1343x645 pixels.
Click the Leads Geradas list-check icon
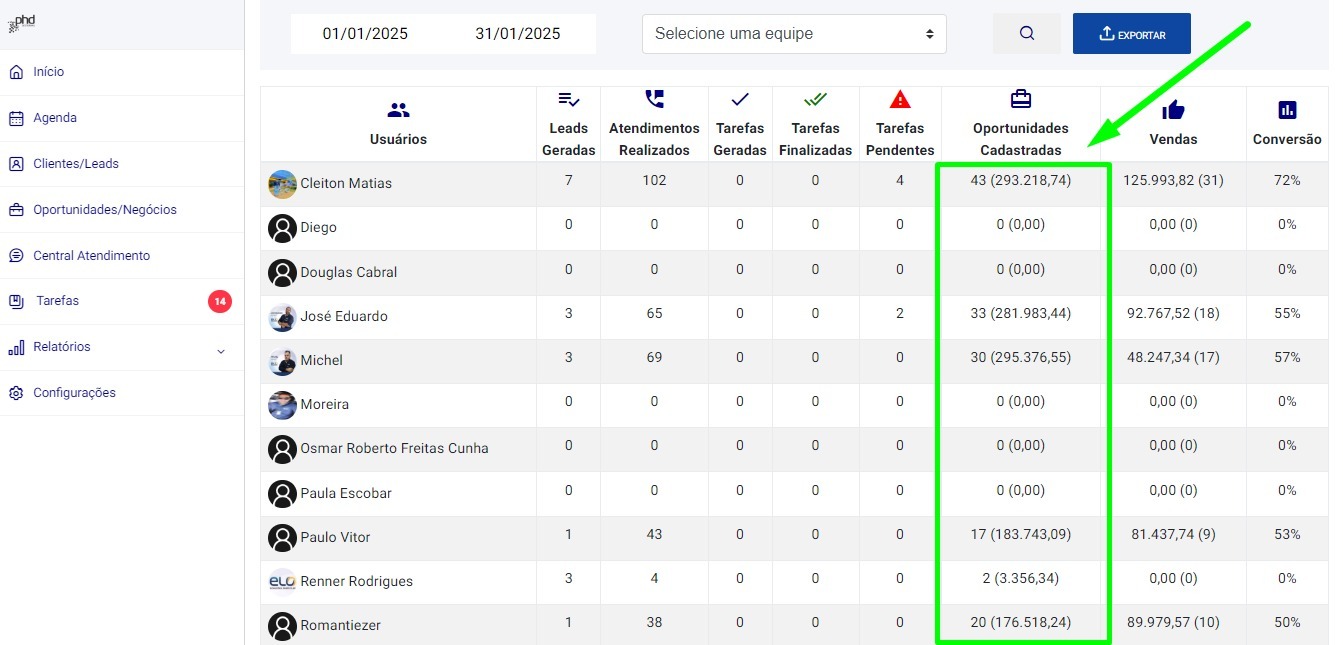coord(568,99)
